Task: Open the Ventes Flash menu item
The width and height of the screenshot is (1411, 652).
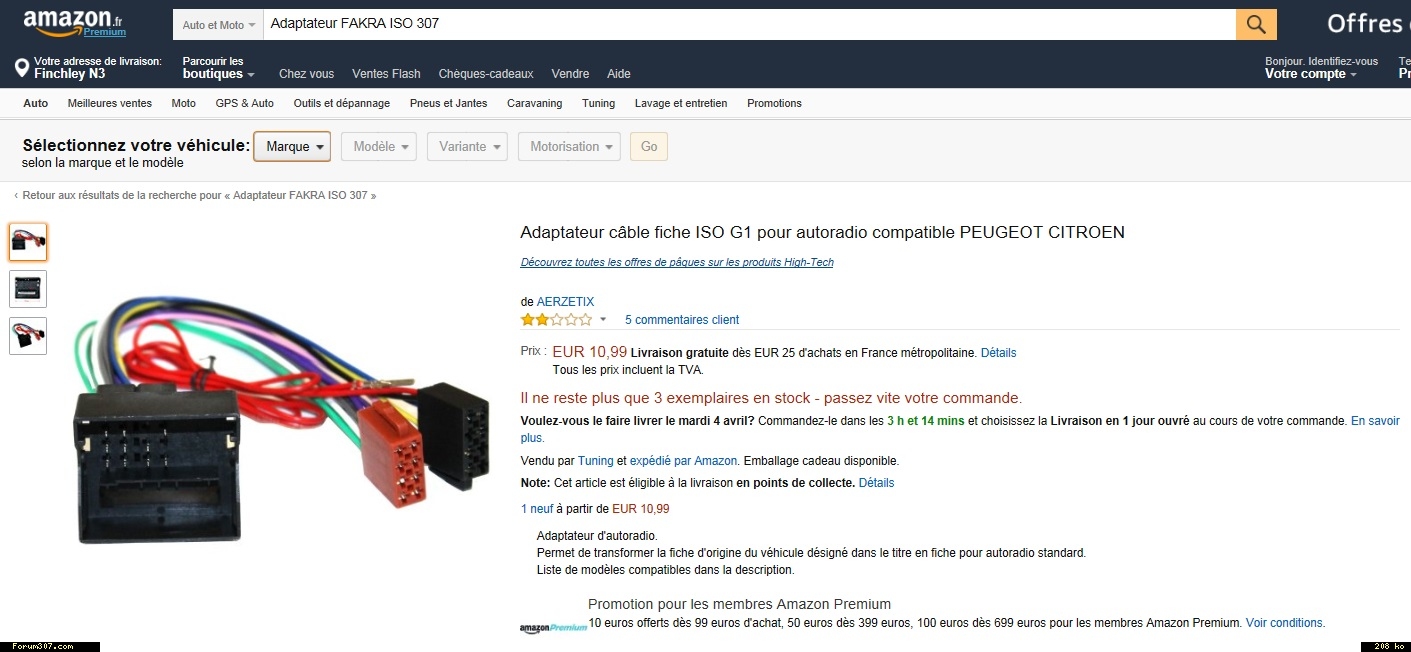Action: click(386, 74)
